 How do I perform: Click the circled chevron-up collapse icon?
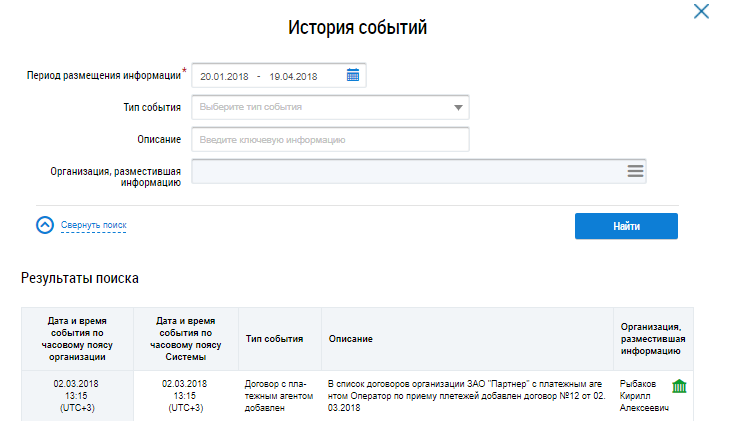pyautogui.click(x=44, y=225)
